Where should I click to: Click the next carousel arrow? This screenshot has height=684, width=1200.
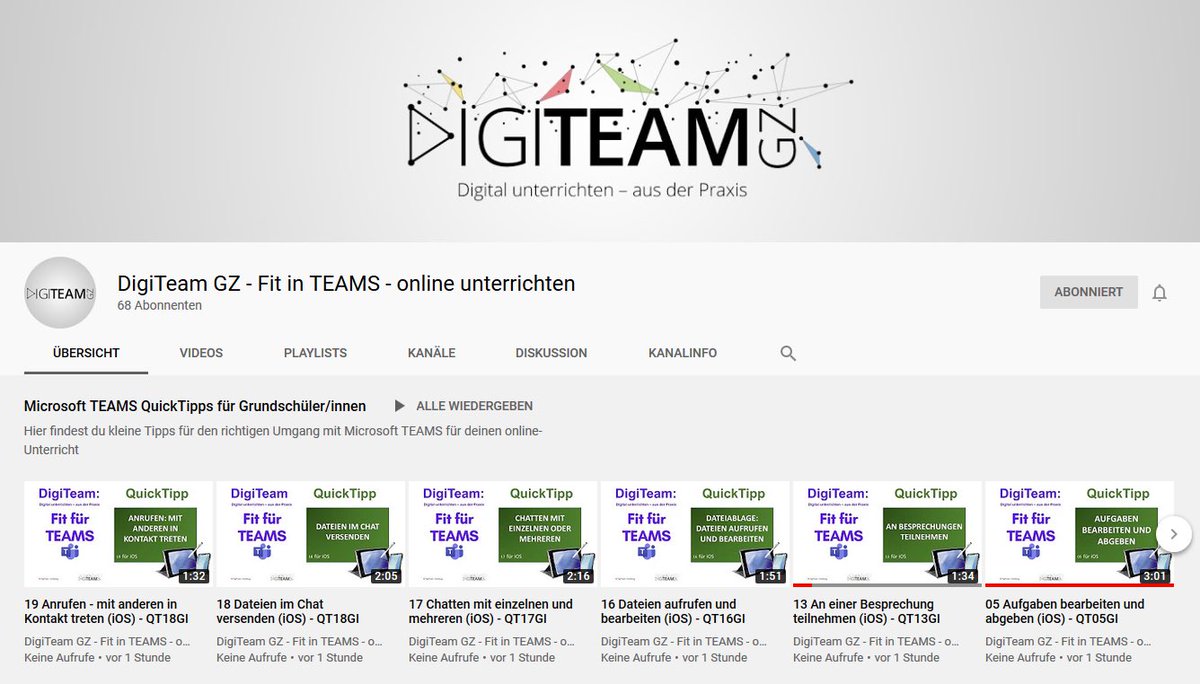pyautogui.click(x=1175, y=534)
